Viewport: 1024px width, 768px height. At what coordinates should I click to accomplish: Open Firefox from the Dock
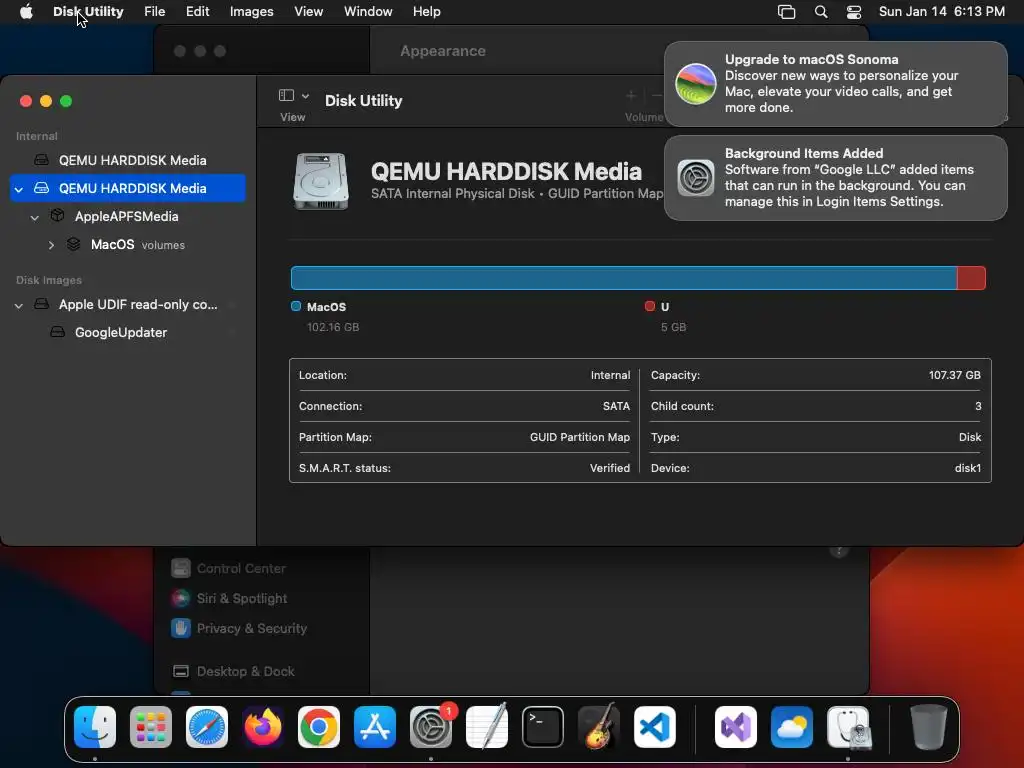pos(263,727)
